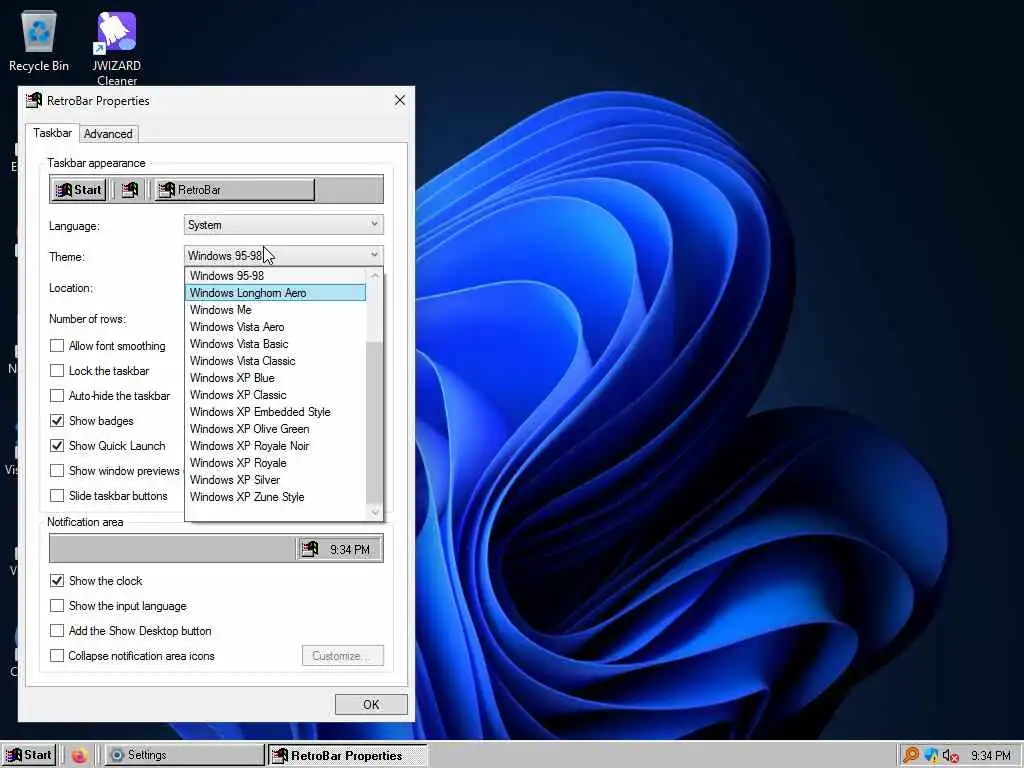Open the security shield tray icon
The height and width of the screenshot is (768, 1024).
click(x=931, y=756)
